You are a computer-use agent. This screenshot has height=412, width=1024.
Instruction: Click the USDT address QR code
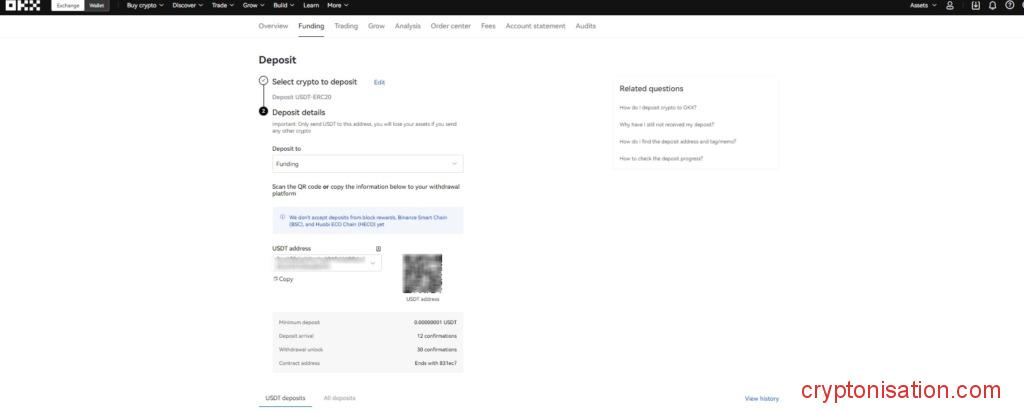pos(422,273)
